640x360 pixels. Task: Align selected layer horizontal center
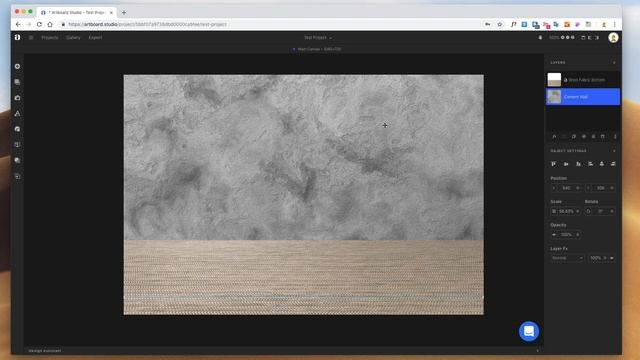pyautogui.click(x=602, y=164)
